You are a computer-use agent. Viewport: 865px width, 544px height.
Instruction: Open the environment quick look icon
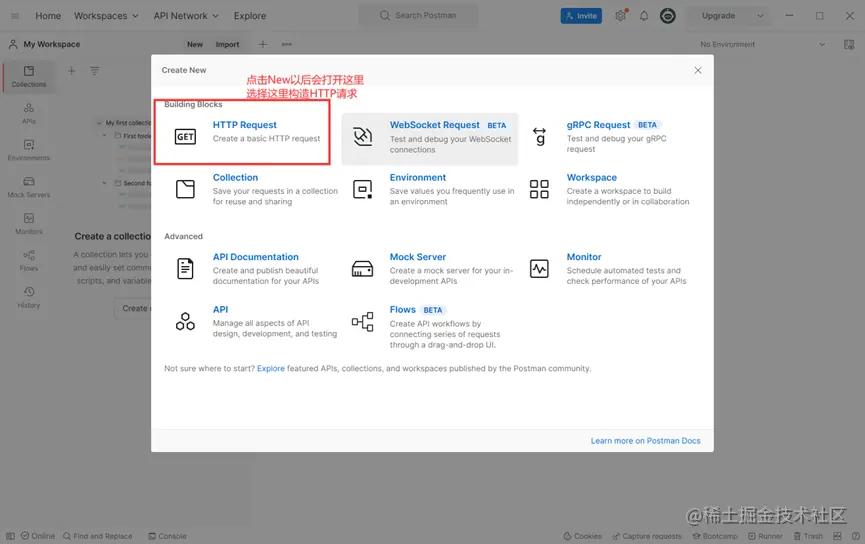[849, 44]
